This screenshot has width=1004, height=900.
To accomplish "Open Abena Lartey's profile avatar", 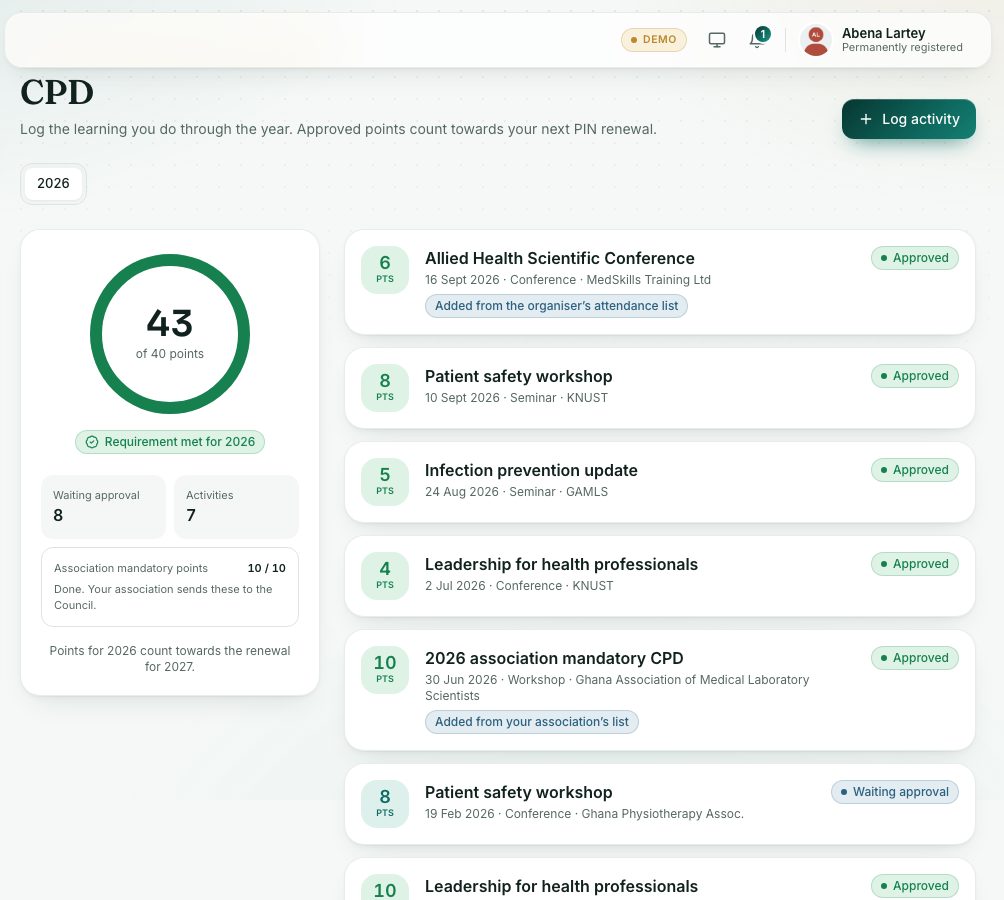I will pyautogui.click(x=815, y=40).
